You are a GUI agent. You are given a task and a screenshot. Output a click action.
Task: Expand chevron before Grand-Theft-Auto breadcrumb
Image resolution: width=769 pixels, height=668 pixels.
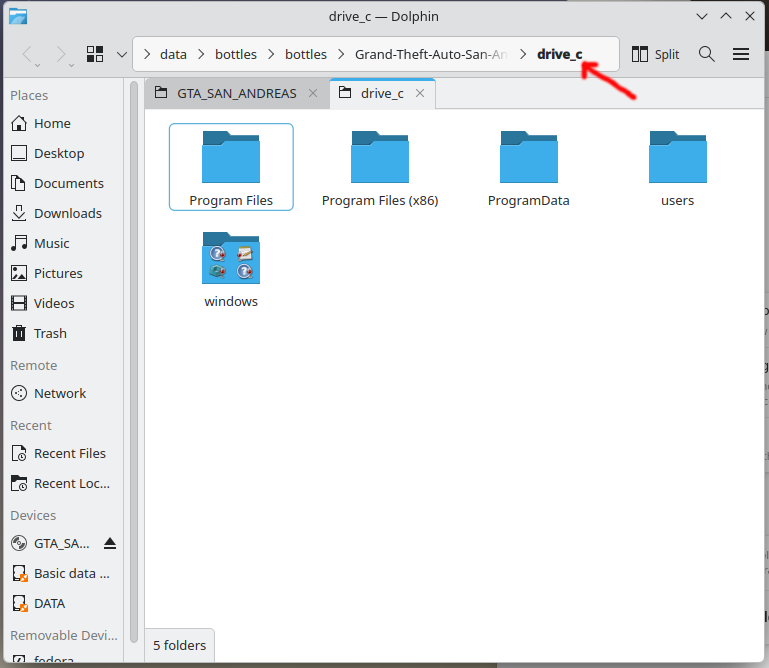click(x=341, y=54)
